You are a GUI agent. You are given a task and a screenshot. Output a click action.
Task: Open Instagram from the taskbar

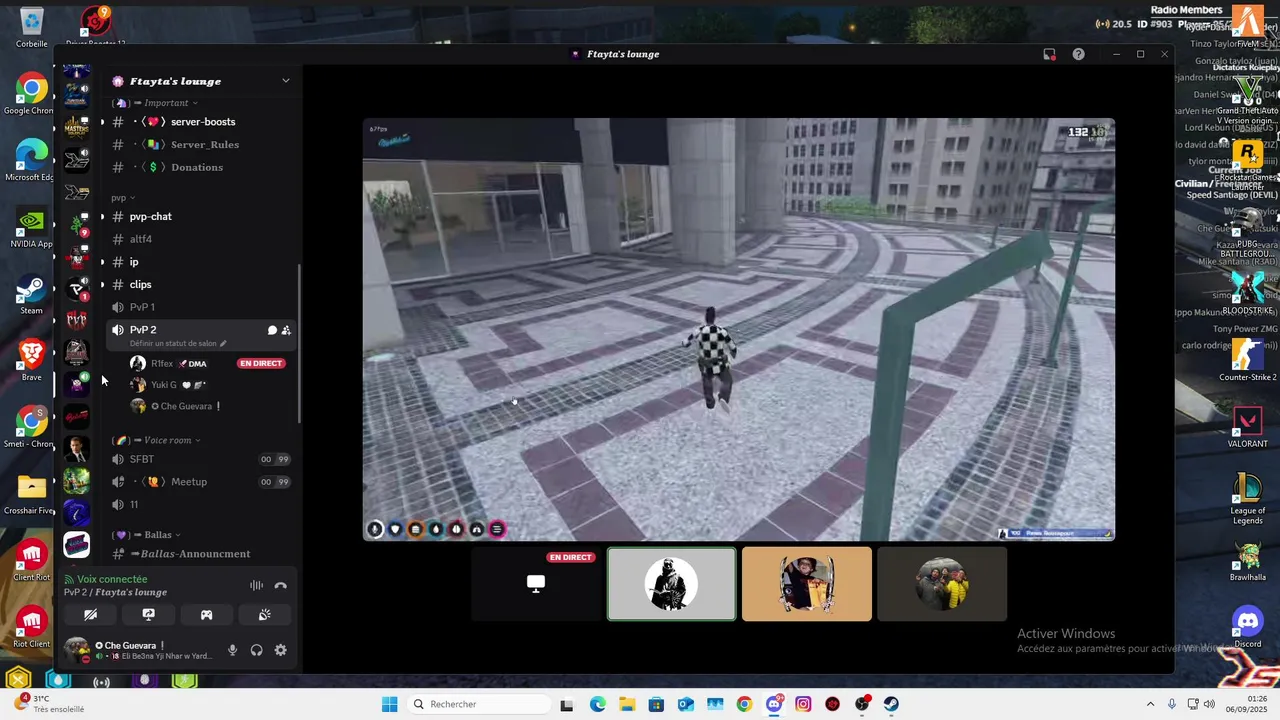(x=803, y=704)
